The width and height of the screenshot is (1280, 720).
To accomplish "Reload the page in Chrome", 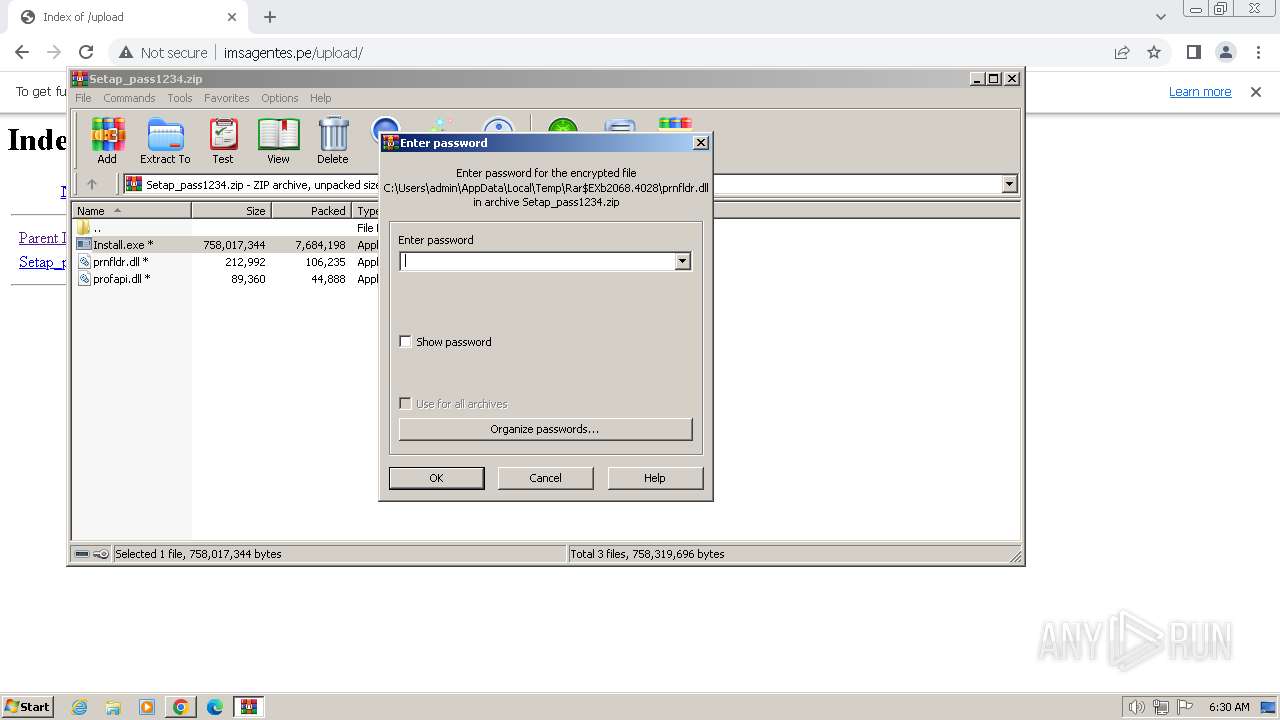I will [86, 52].
